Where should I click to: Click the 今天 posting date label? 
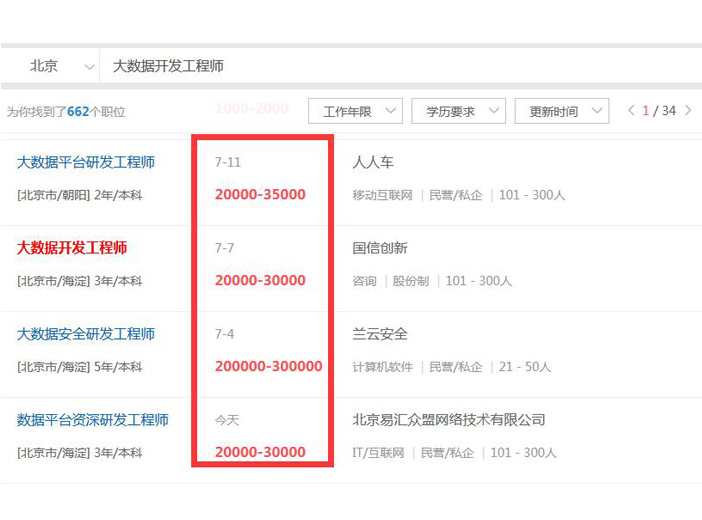click(227, 420)
